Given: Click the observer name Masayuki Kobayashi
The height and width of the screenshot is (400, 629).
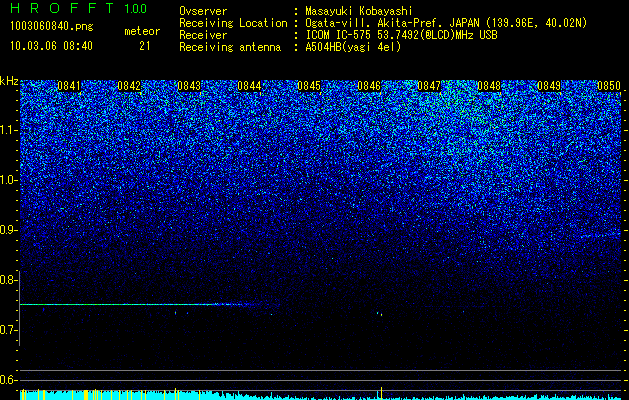Looking at the screenshot, I should coord(359,11).
